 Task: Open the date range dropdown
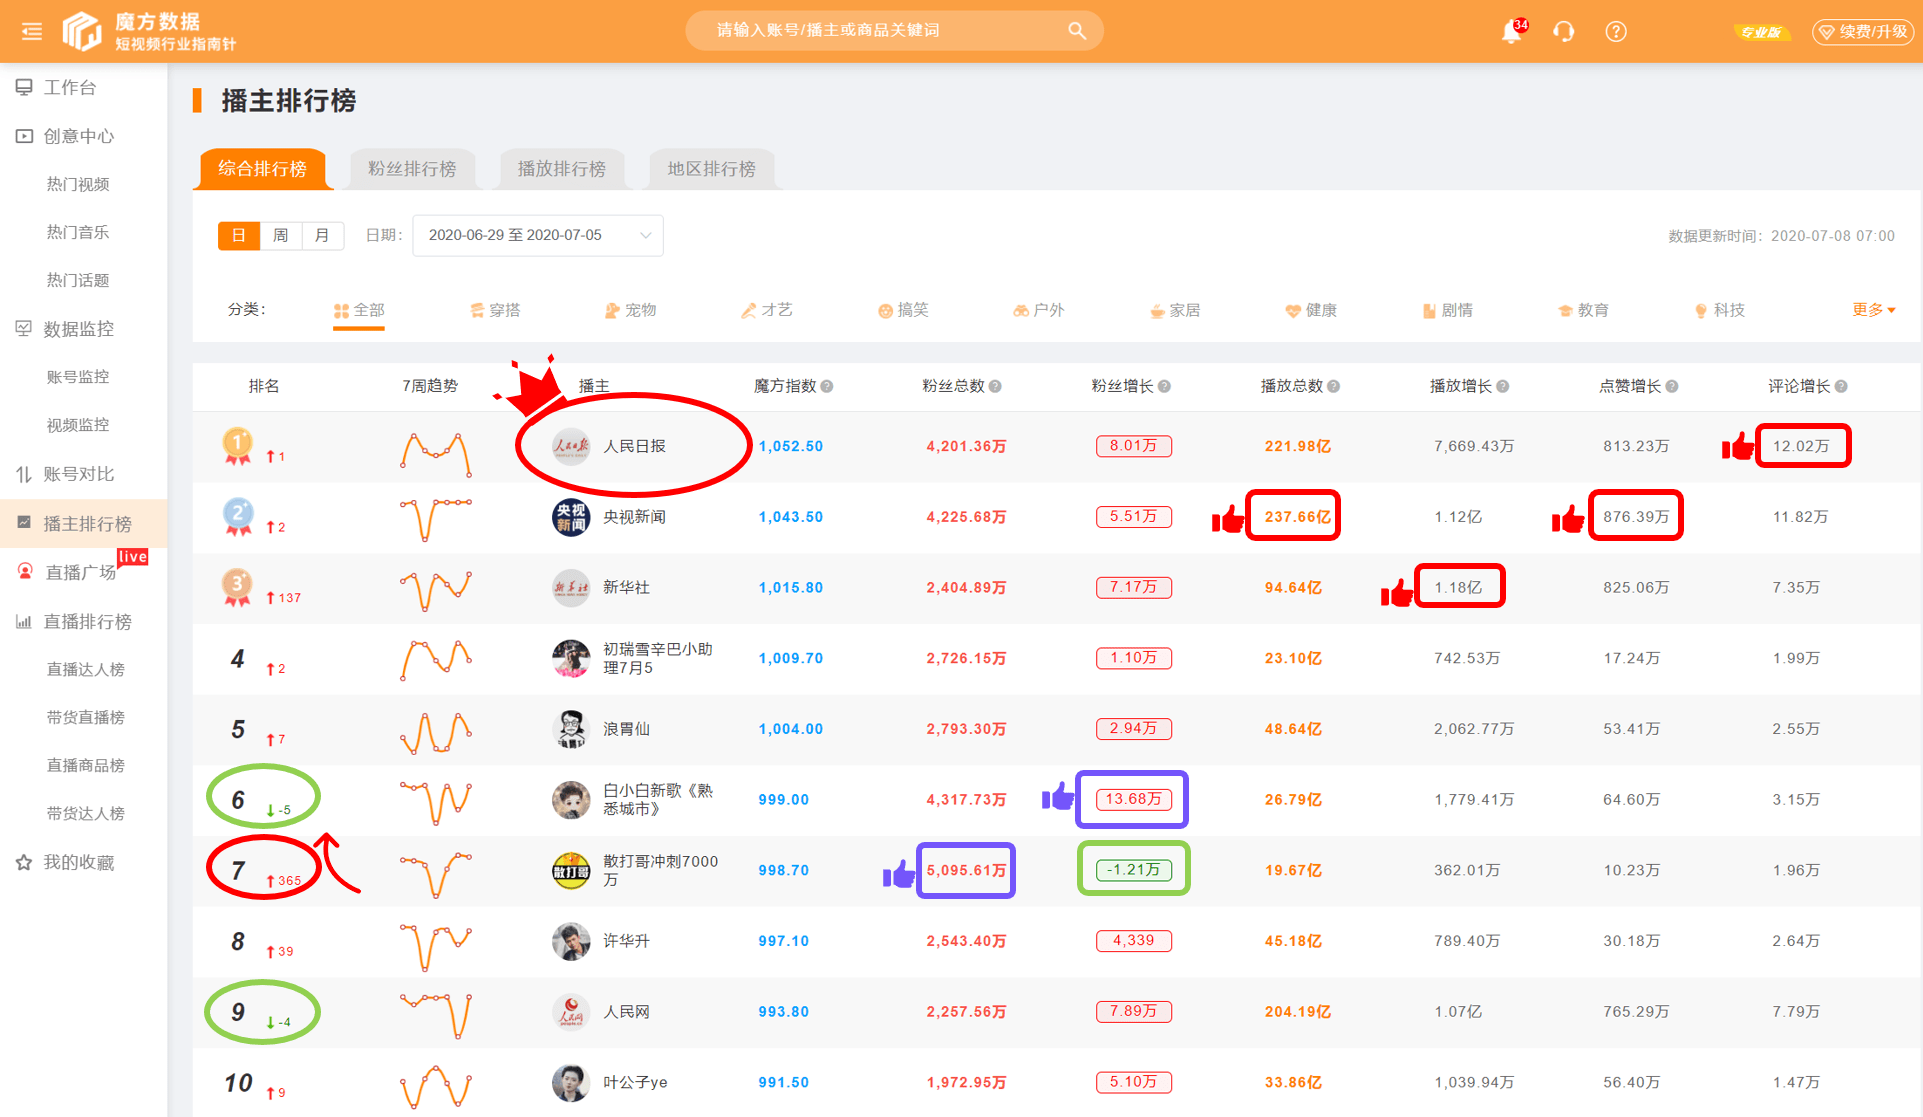(x=538, y=235)
